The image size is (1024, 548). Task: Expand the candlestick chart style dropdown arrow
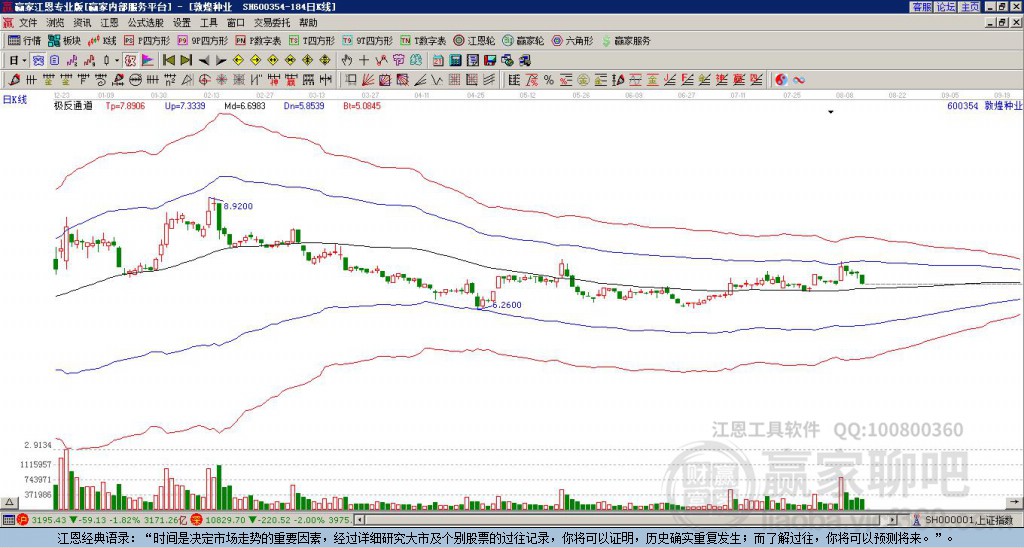117,61
